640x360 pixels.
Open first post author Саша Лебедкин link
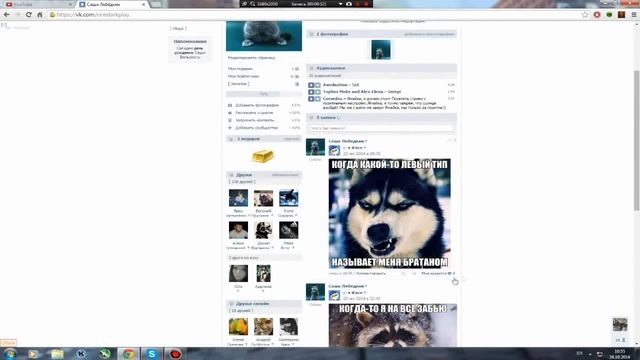[x=347, y=141]
